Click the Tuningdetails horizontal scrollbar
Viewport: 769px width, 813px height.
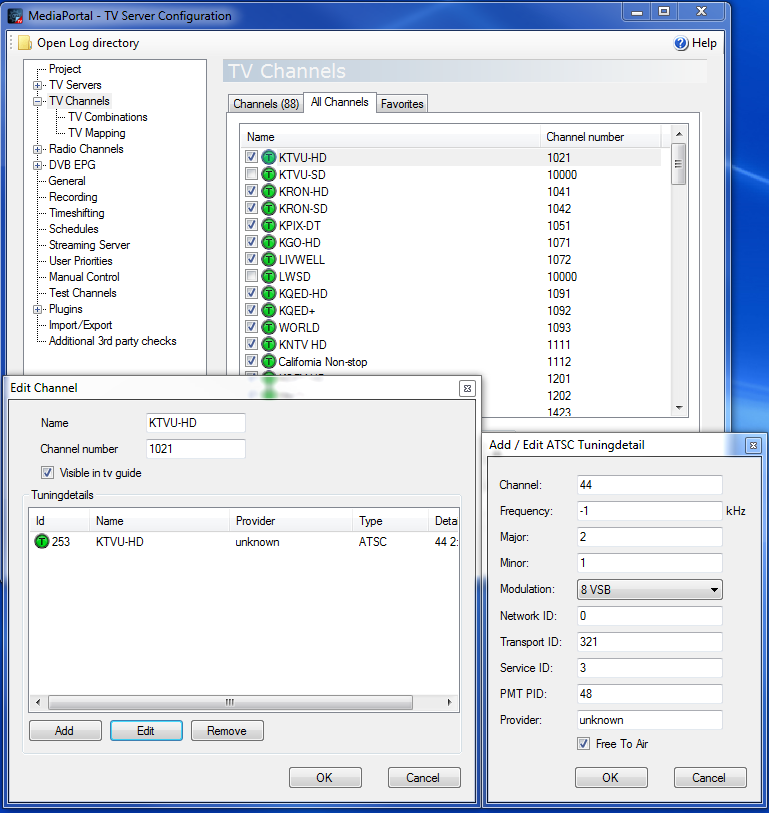230,702
